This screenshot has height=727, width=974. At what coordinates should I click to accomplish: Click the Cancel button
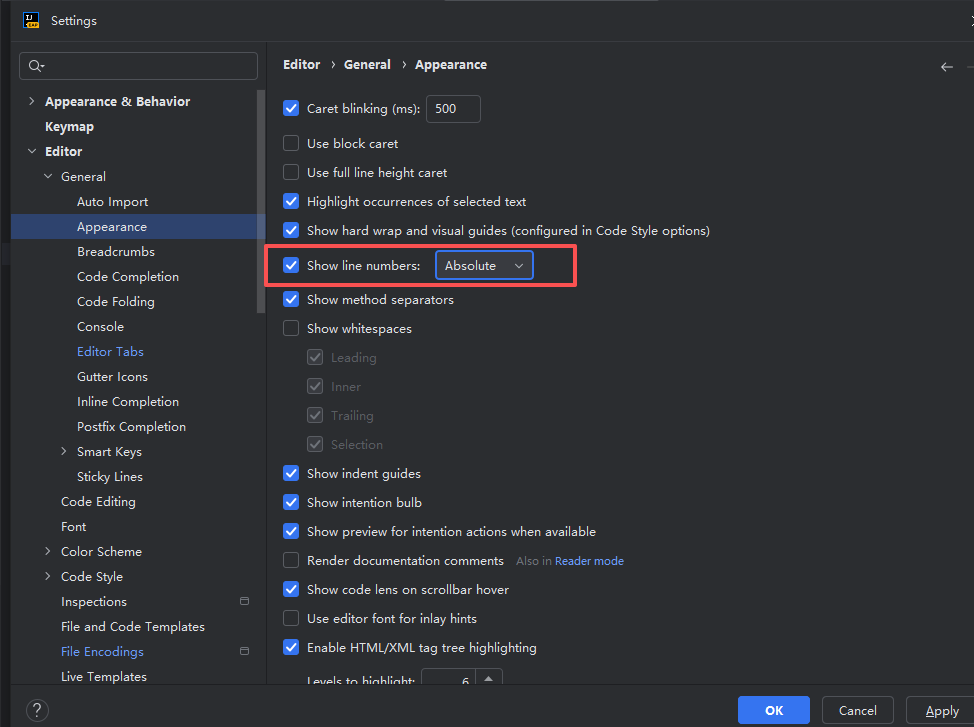(x=858, y=710)
